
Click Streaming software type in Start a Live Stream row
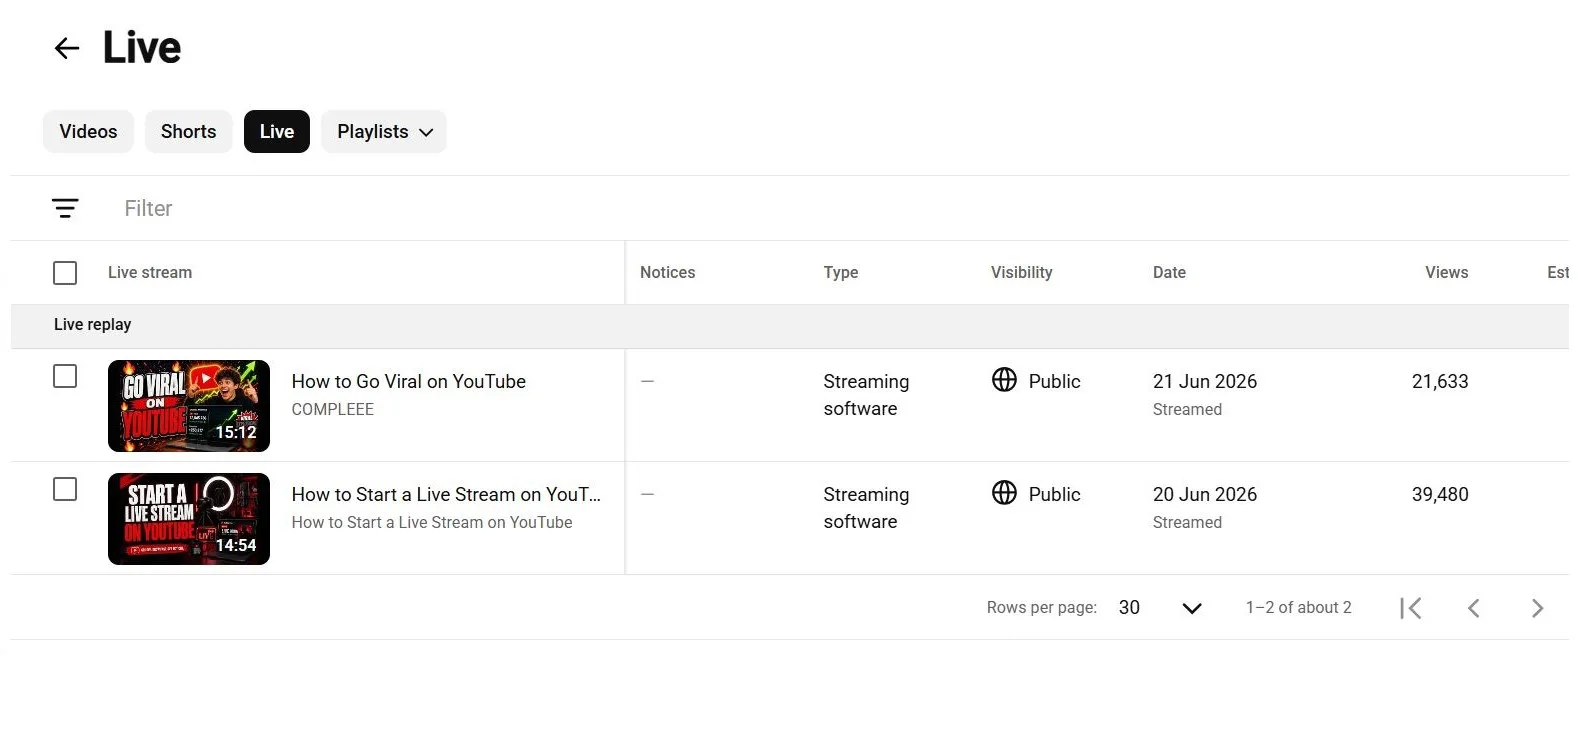coord(866,508)
